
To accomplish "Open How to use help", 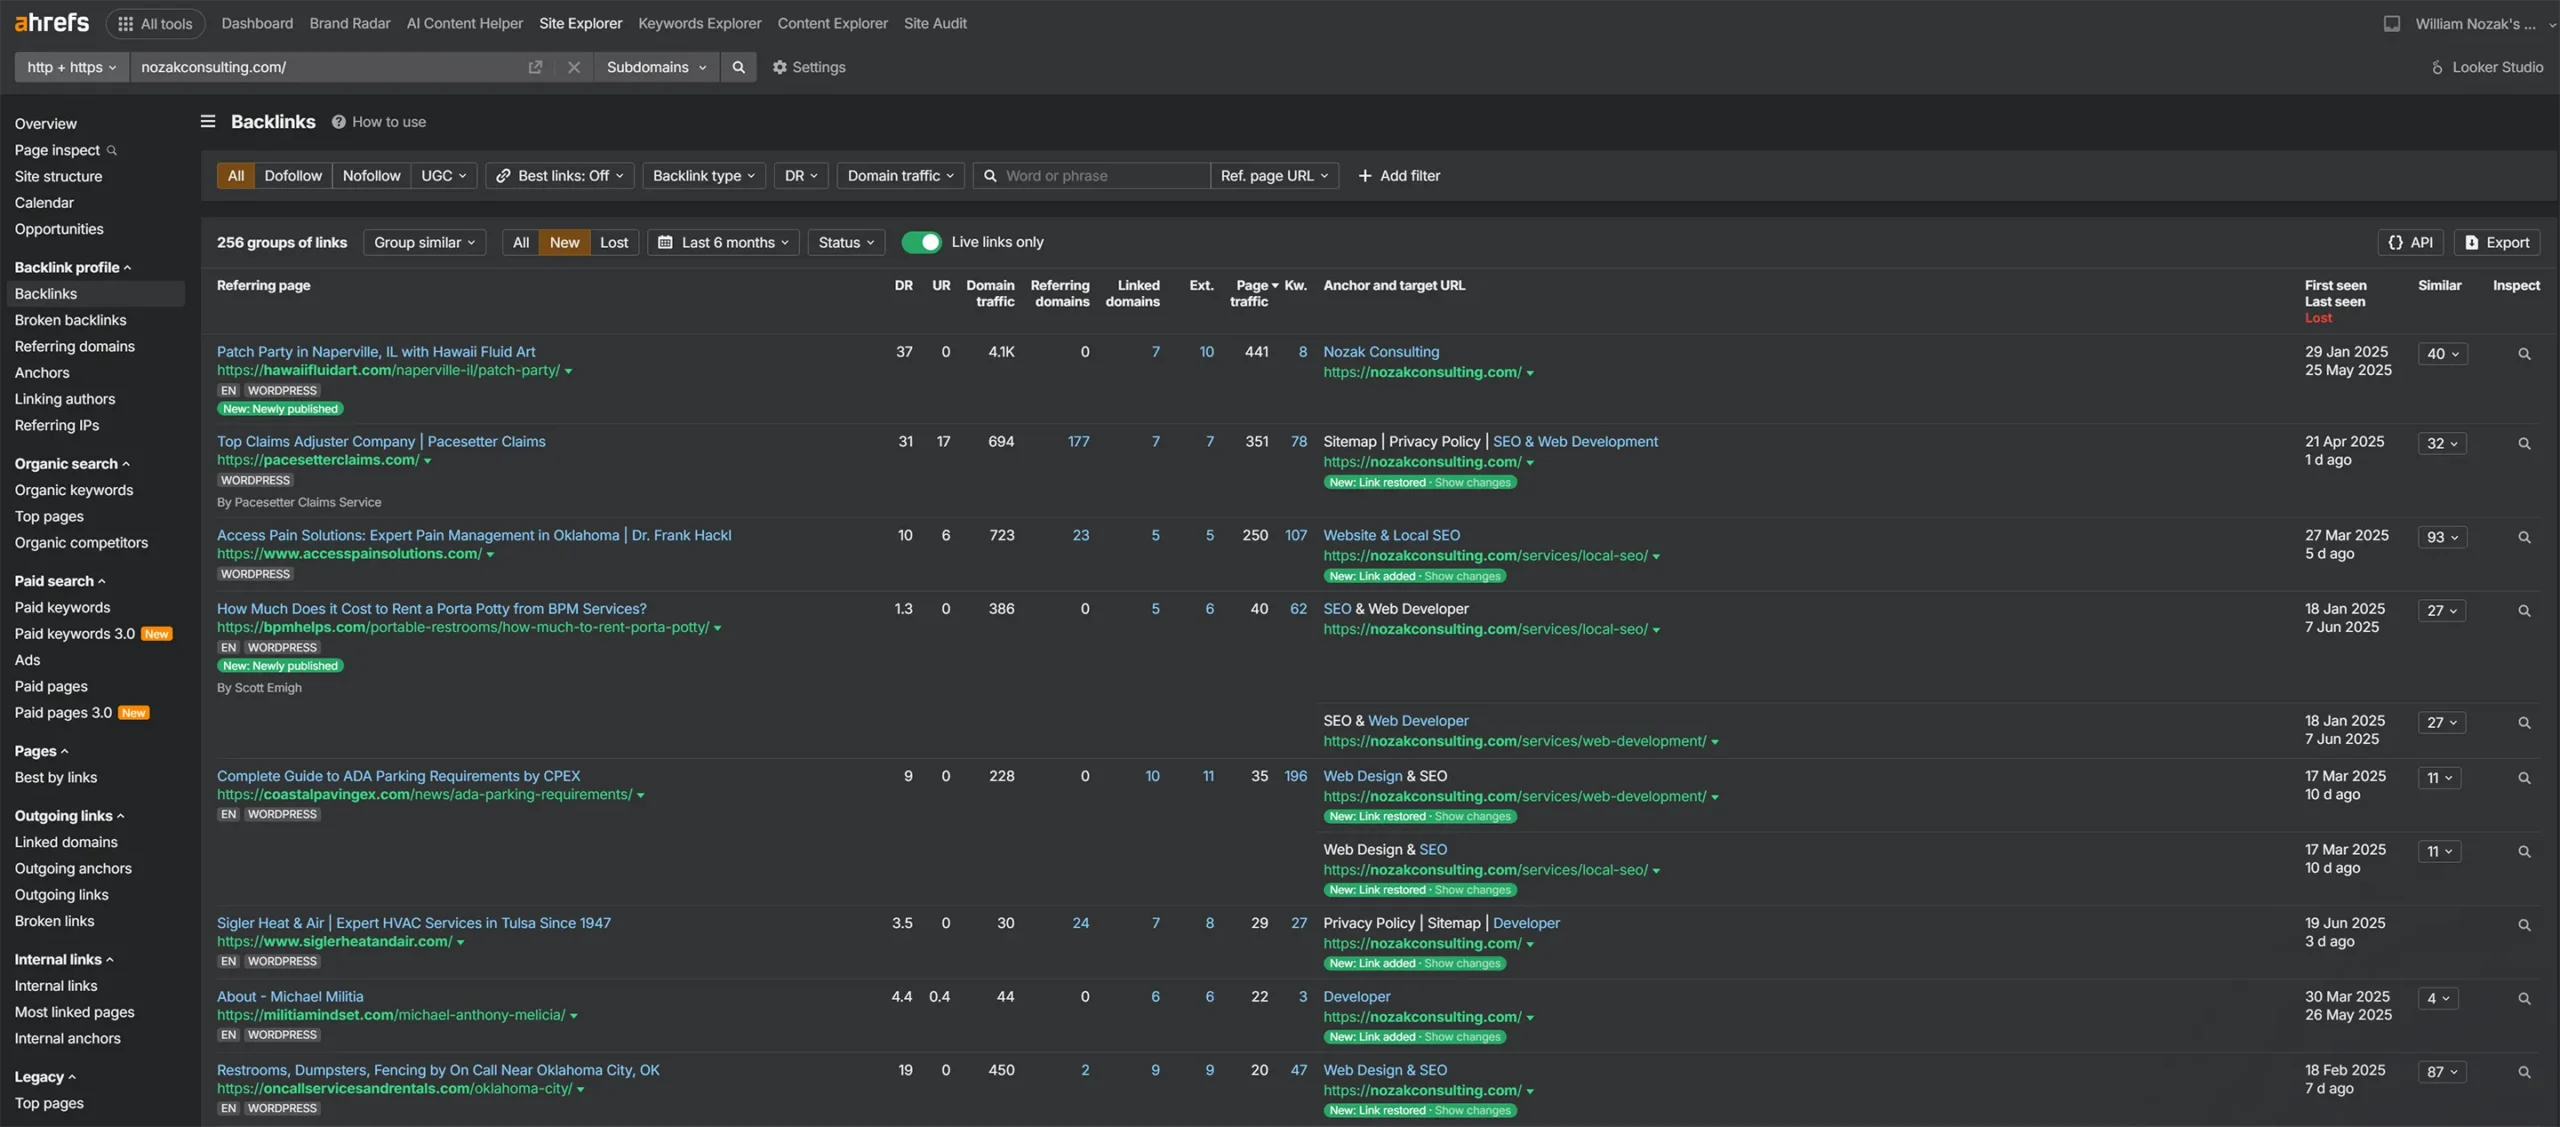I will [x=379, y=122].
